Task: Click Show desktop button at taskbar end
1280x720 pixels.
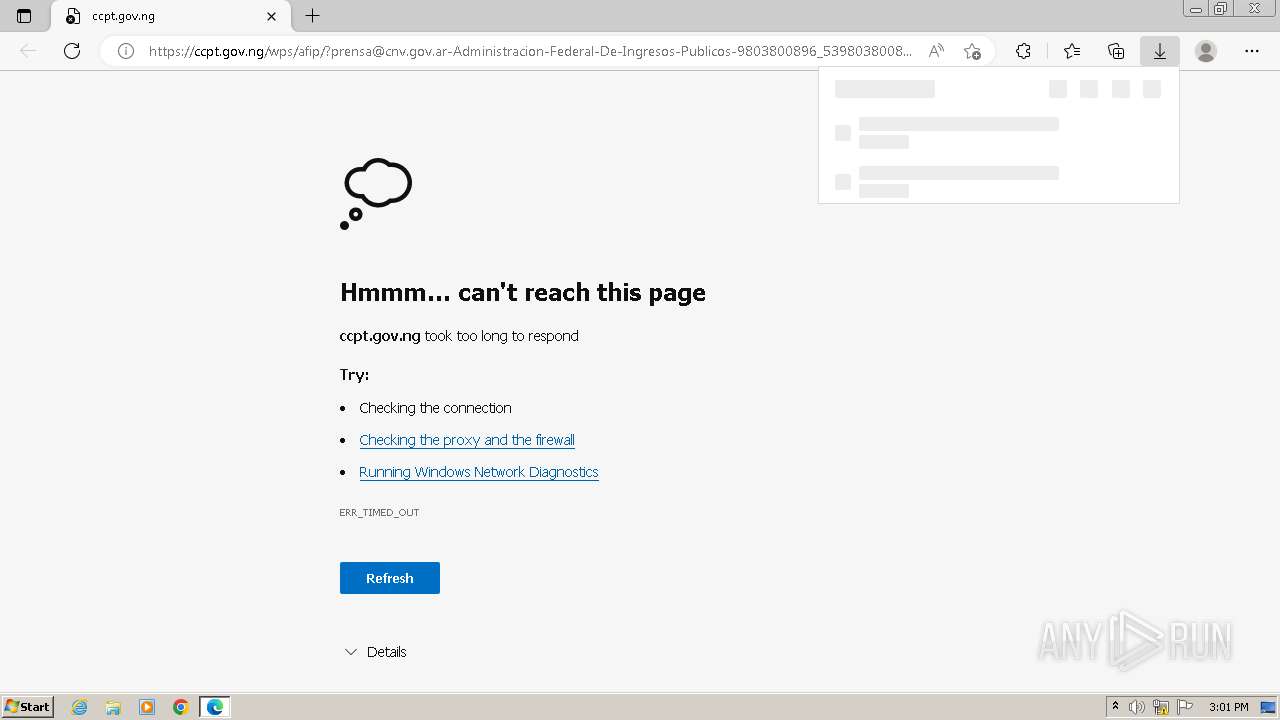Action: click(1269, 707)
